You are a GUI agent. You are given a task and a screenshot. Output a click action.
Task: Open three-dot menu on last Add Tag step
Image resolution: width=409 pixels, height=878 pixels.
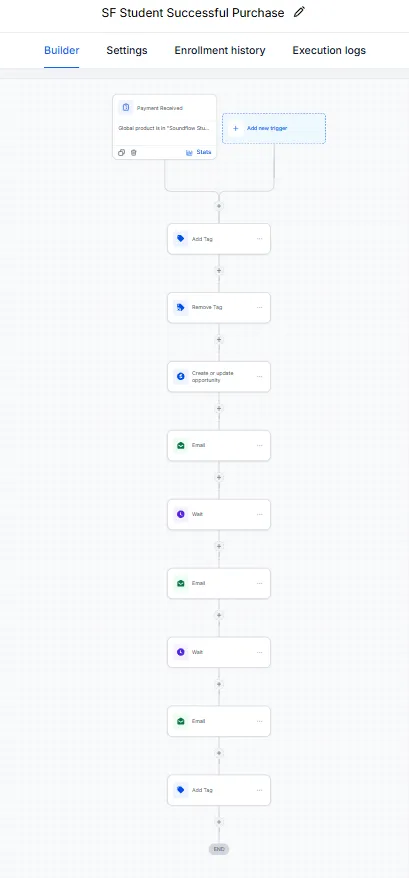click(259, 790)
